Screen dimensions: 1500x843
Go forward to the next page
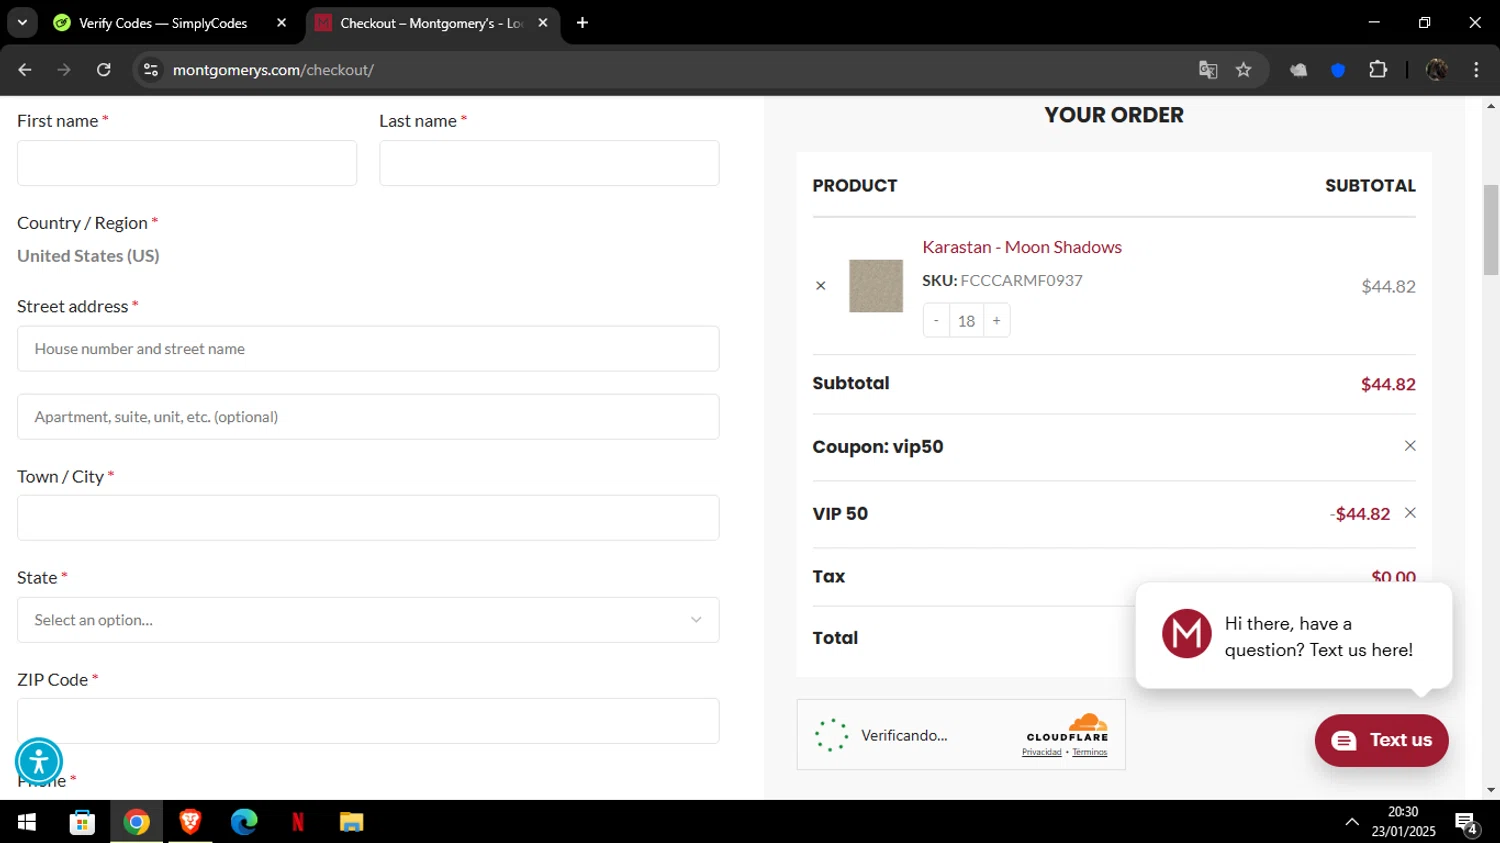(64, 70)
